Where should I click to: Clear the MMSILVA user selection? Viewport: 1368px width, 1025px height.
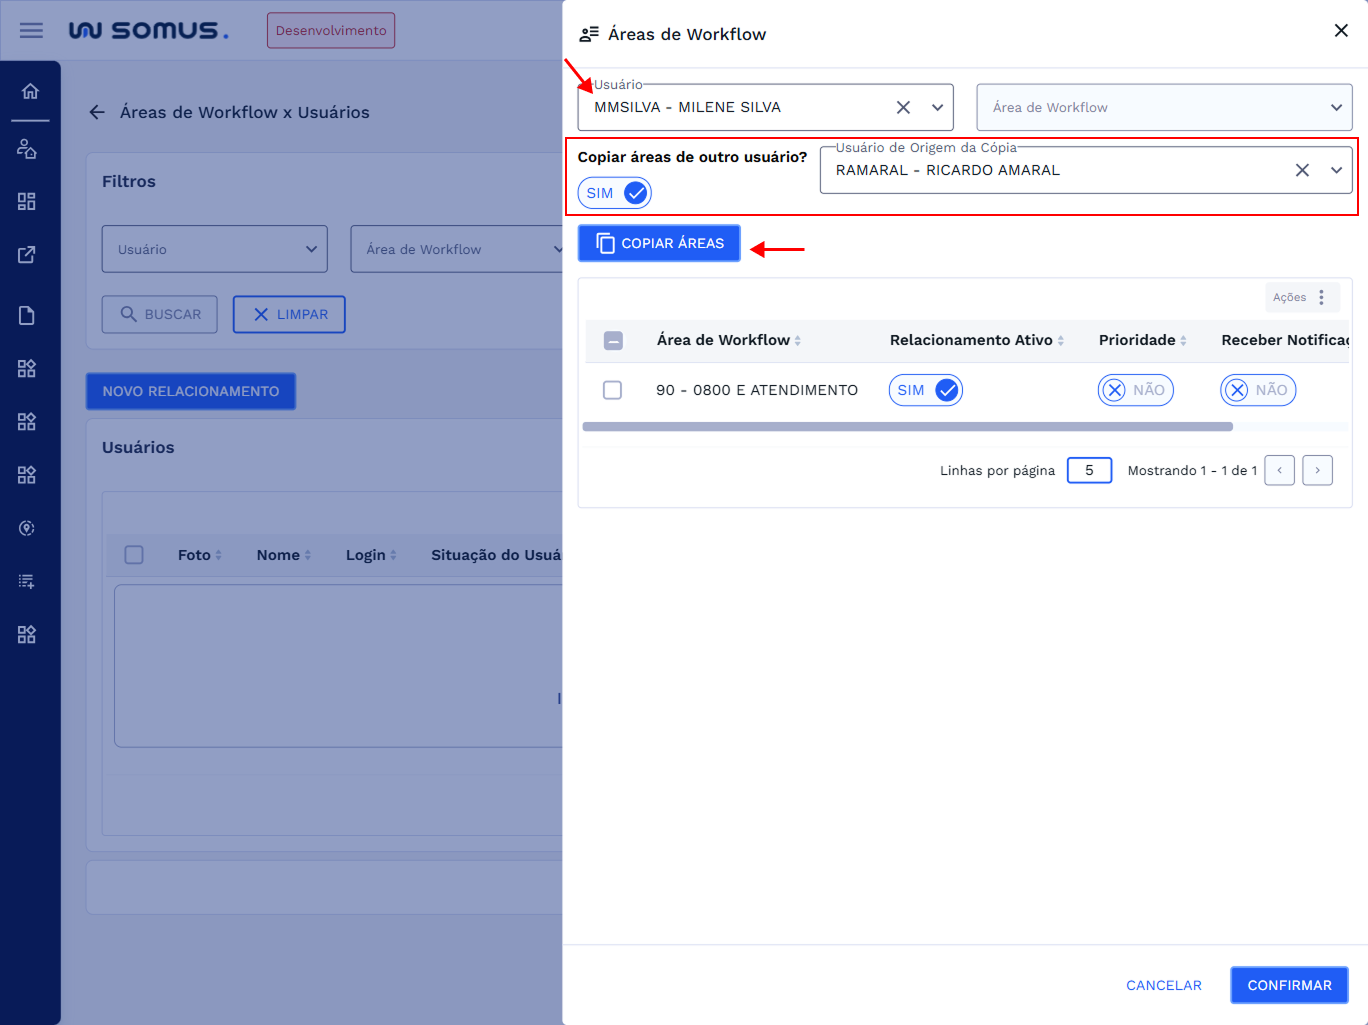click(x=903, y=107)
